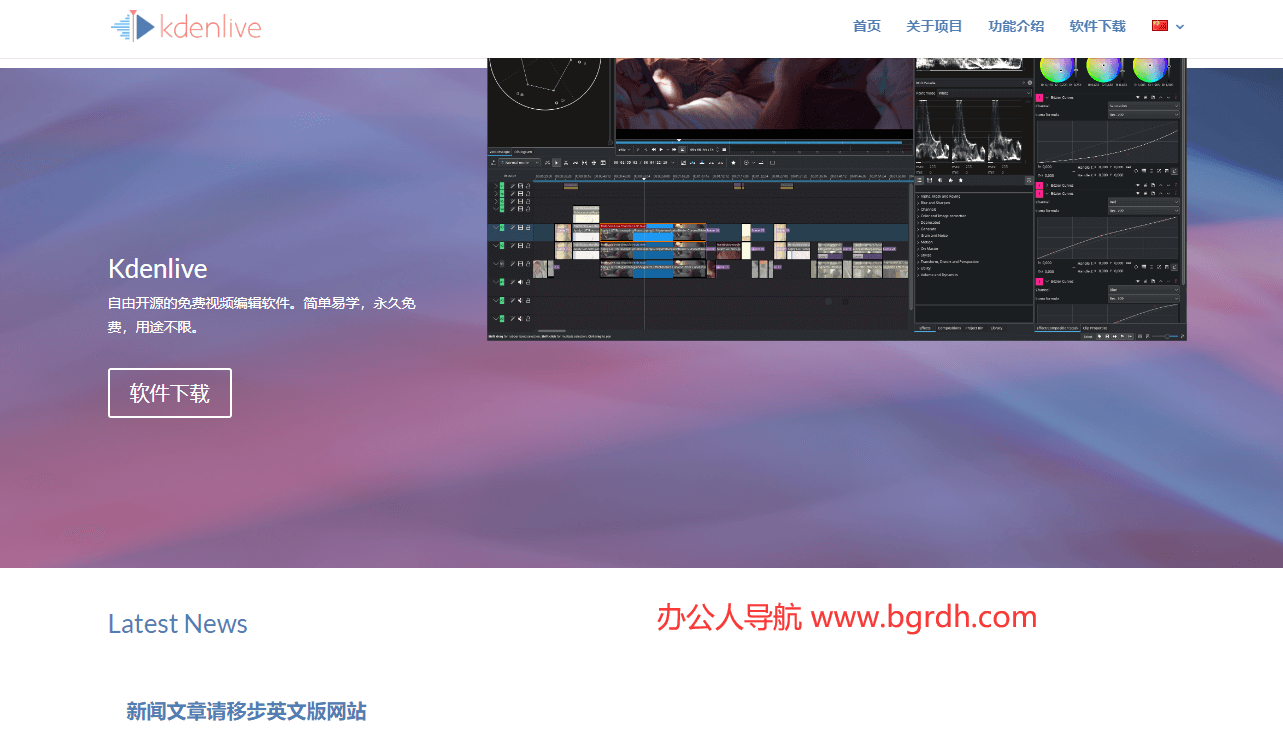This screenshot has width=1283, height=749.
Task: Click the 办公人导航 www.bgrdh.com red text
Action: 846,618
